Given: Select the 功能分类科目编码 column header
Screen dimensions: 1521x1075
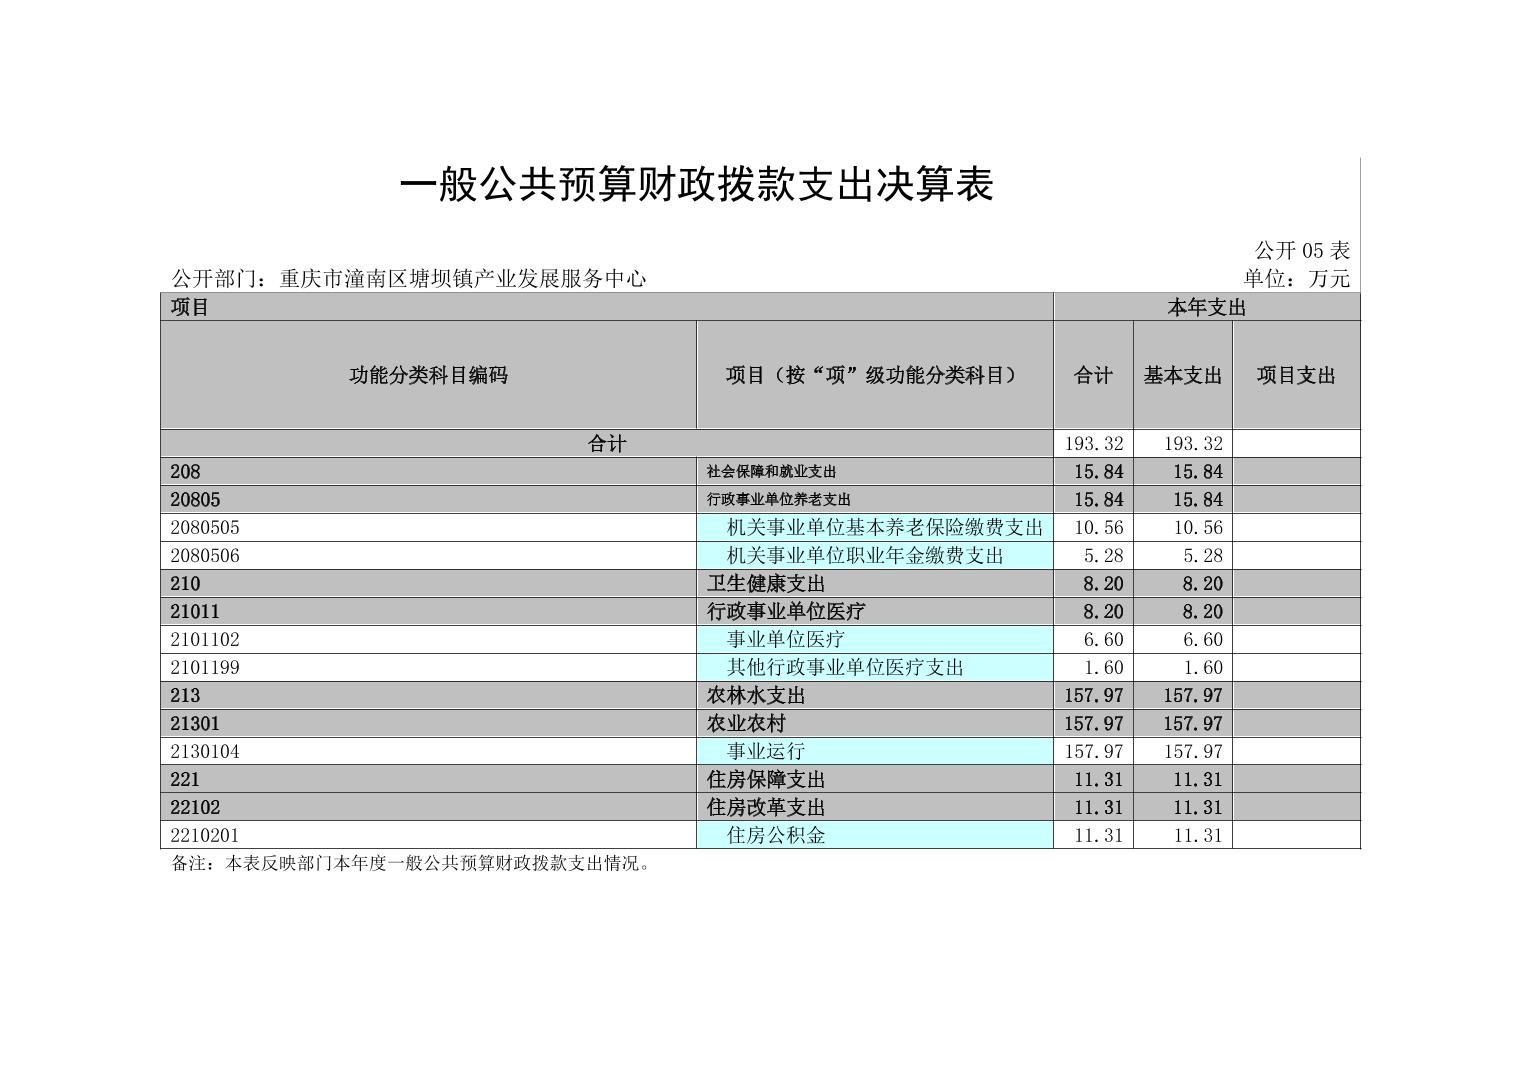Looking at the screenshot, I should pyautogui.click(x=428, y=376).
